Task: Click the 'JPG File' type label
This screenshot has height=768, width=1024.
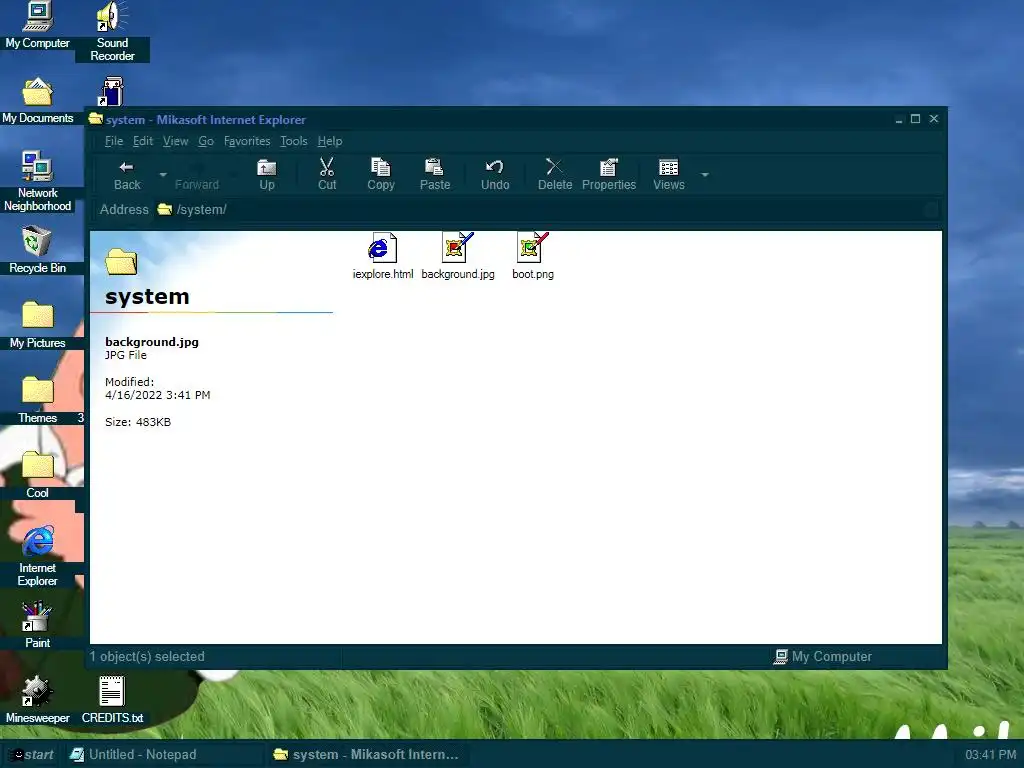Action: tap(126, 355)
